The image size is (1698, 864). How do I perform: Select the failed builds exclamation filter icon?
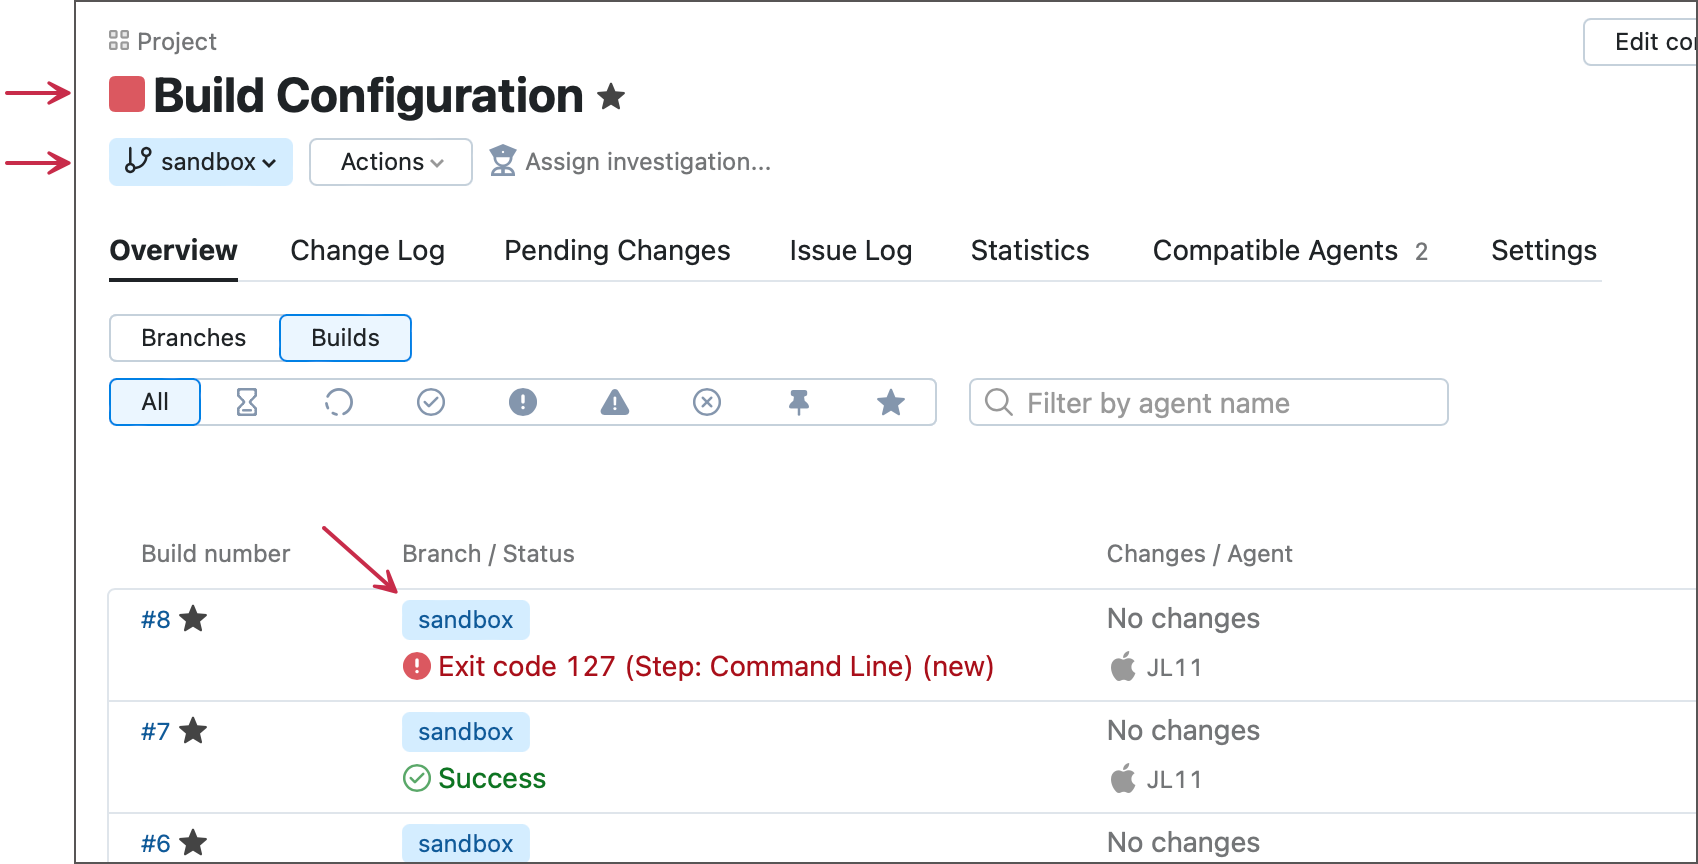point(522,402)
